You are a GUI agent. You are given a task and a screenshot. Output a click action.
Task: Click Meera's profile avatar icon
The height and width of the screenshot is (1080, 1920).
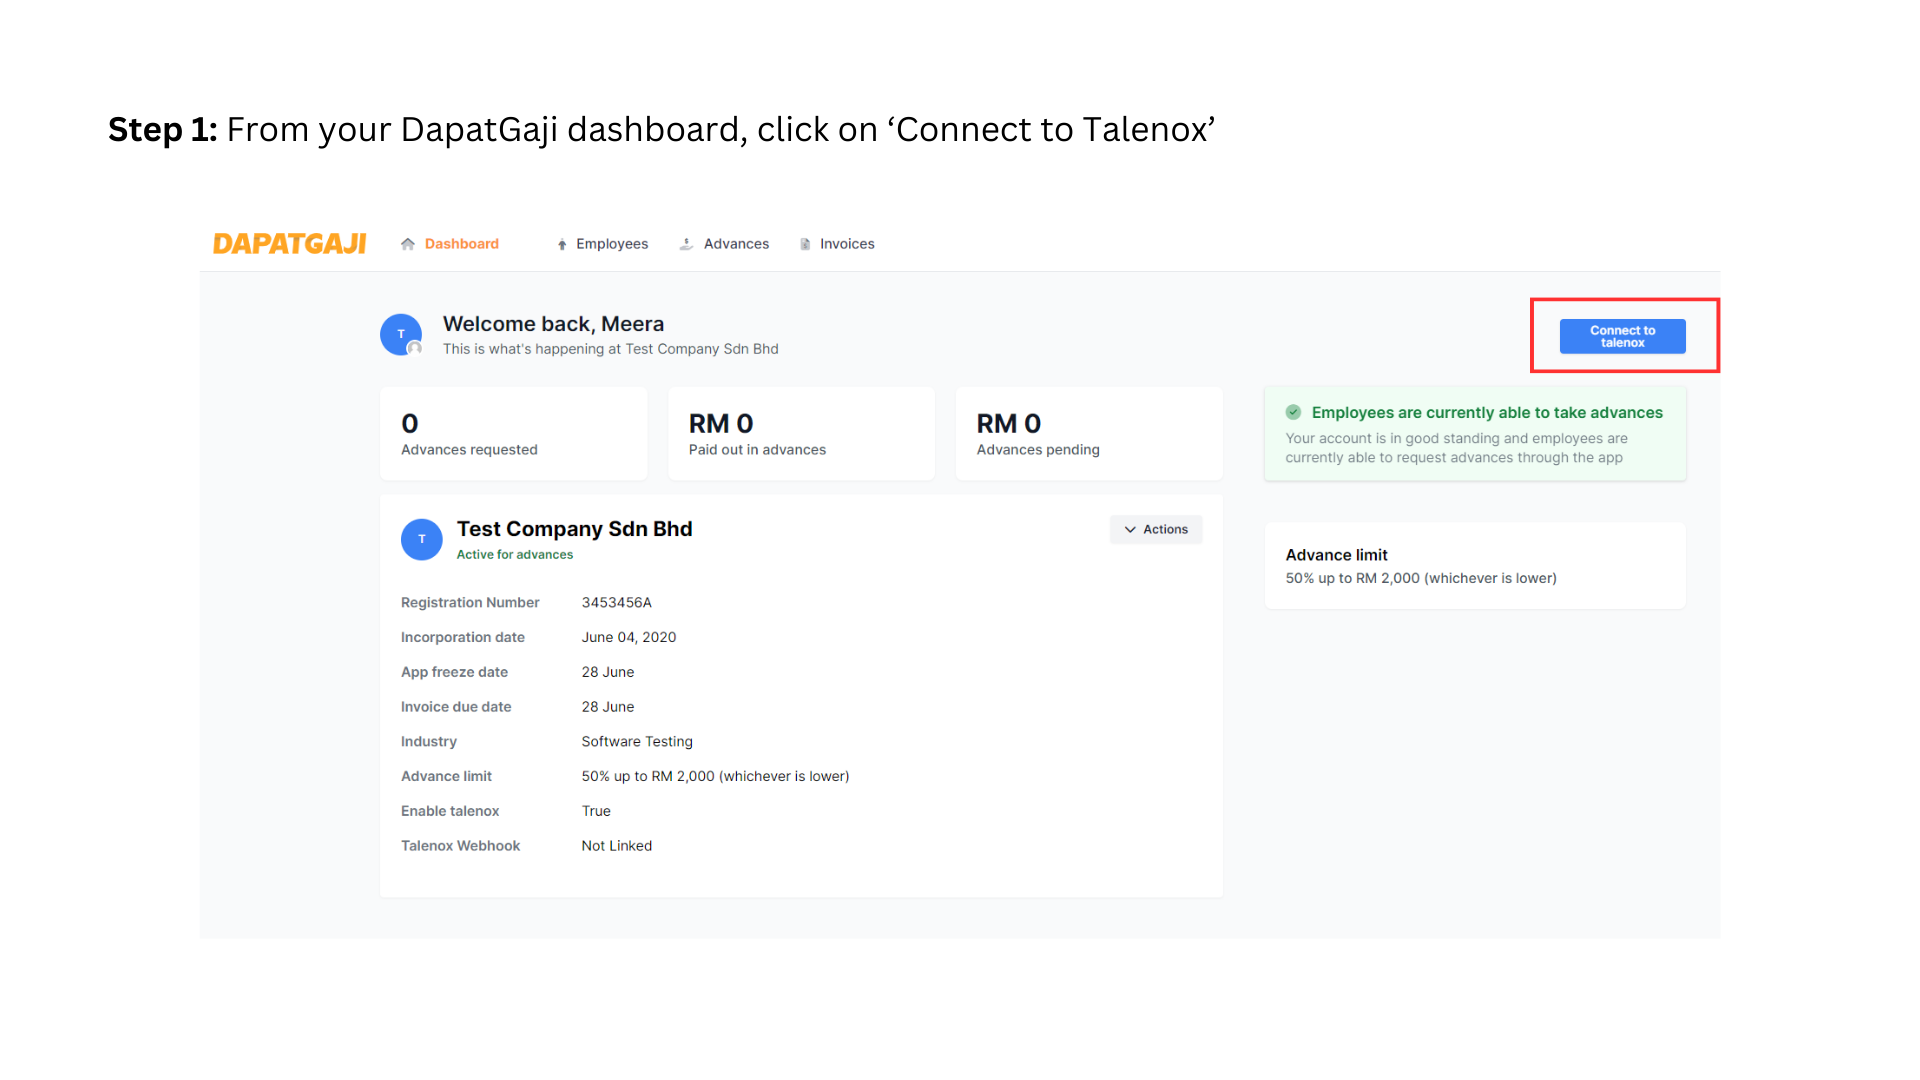click(x=401, y=335)
